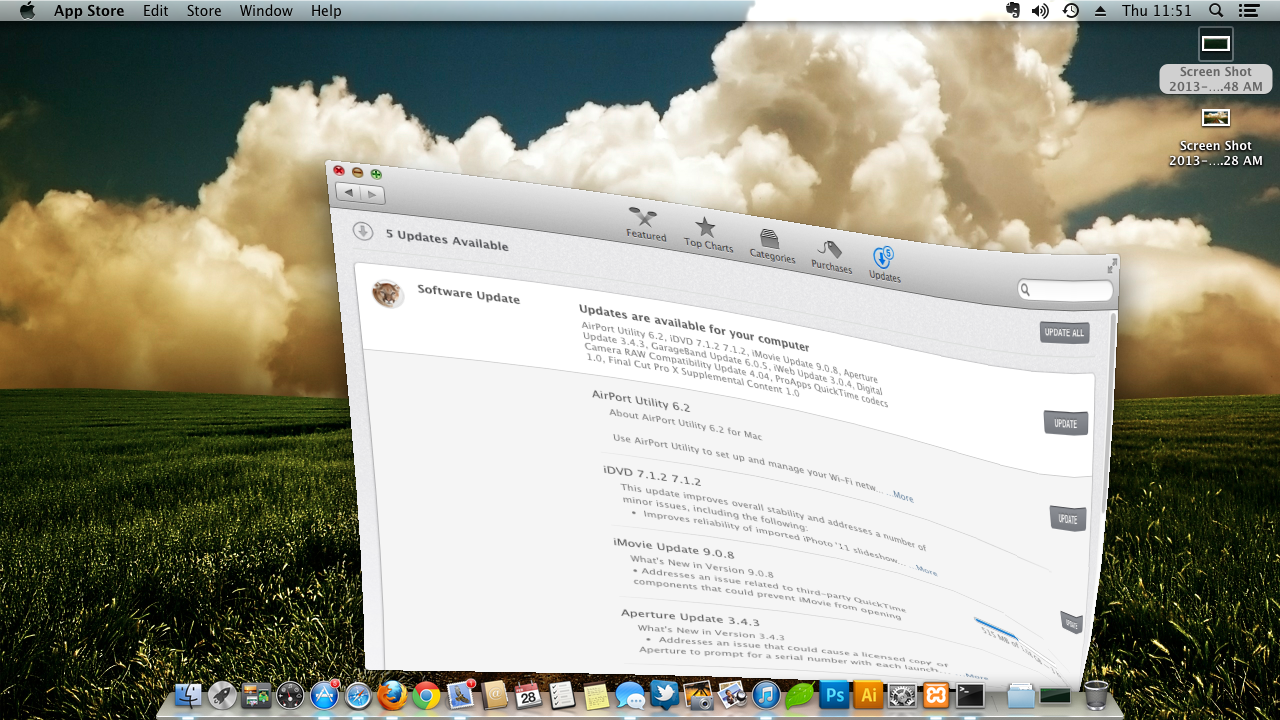This screenshot has height=720, width=1280.
Task: Click the UPDATE ALL button
Action: click(1064, 333)
